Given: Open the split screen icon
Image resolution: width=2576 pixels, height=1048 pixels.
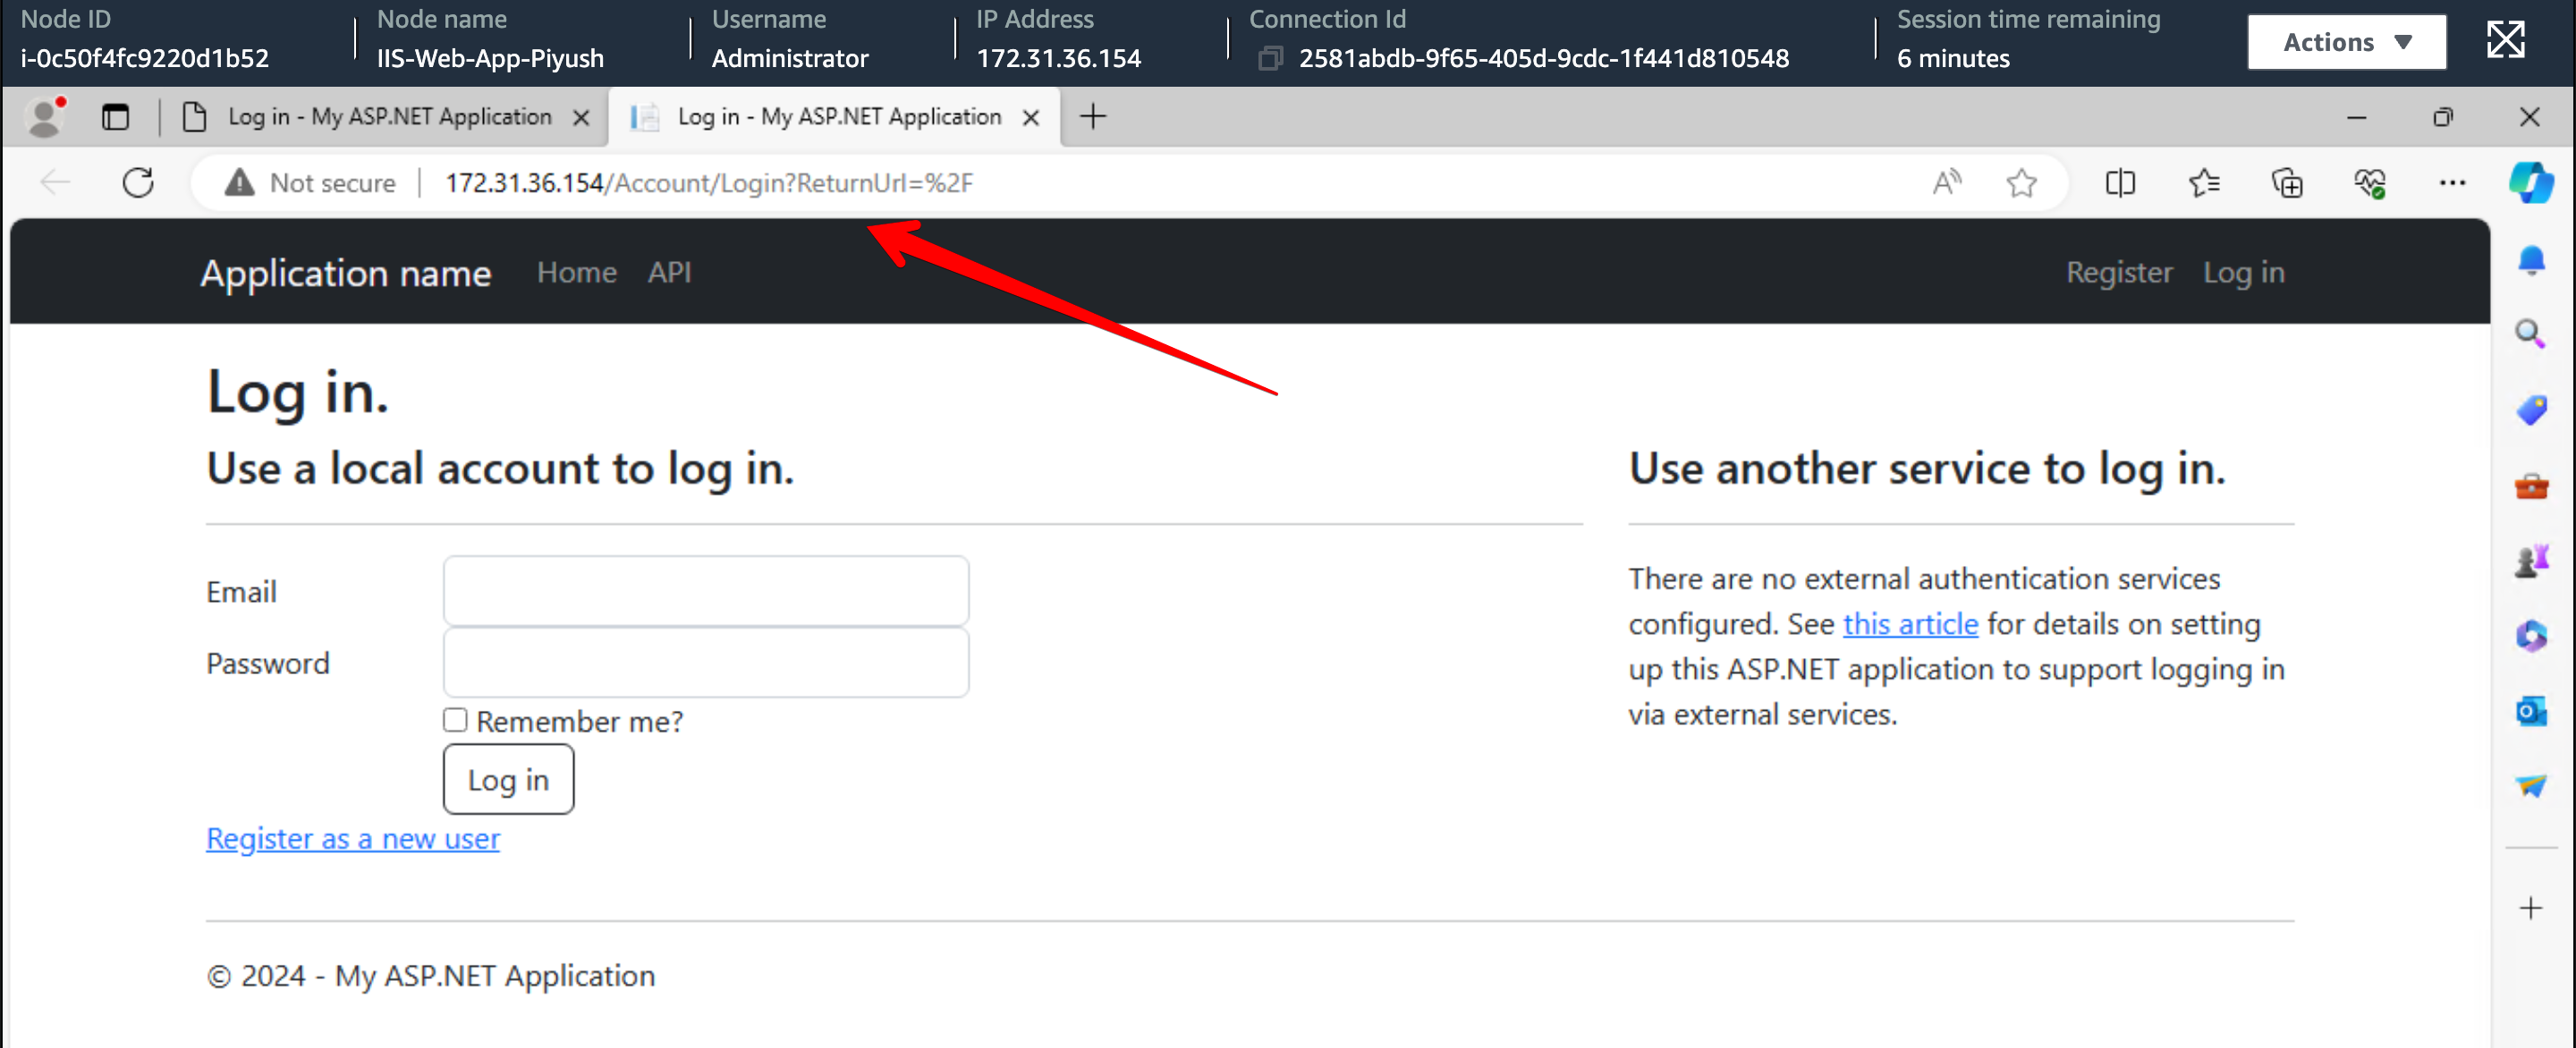Looking at the screenshot, I should 2119,183.
